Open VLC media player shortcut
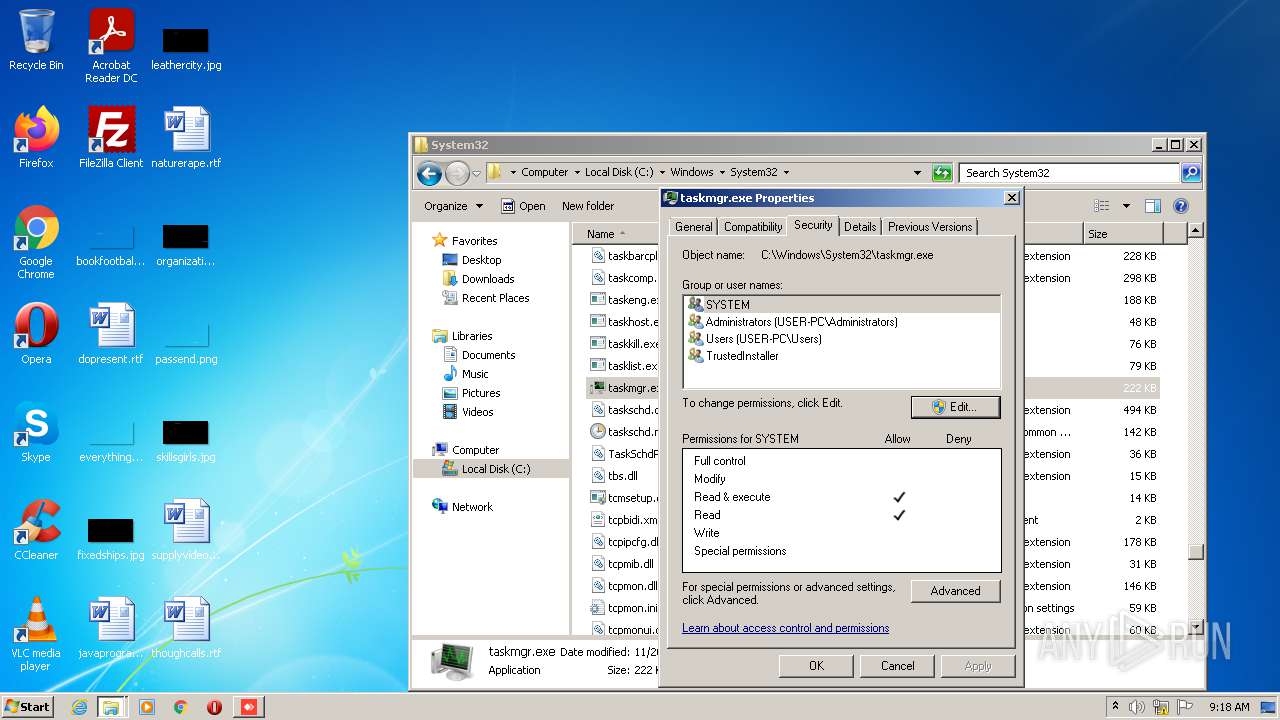The width and height of the screenshot is (1280, 720). [36, 633]
